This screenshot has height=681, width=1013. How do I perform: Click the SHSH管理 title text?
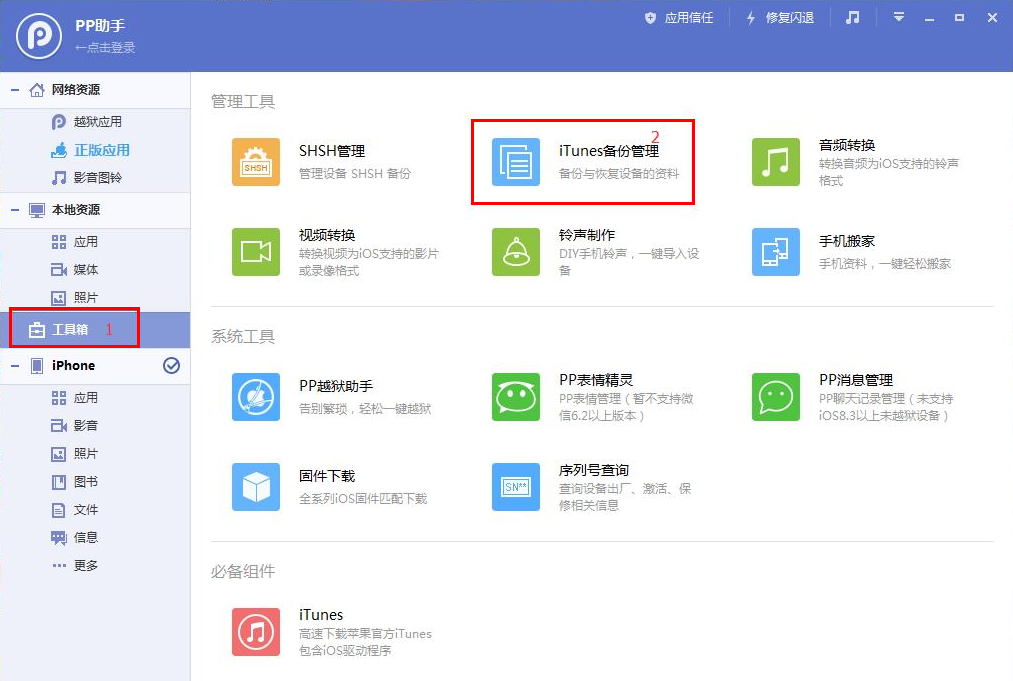(x=332, y=151)
